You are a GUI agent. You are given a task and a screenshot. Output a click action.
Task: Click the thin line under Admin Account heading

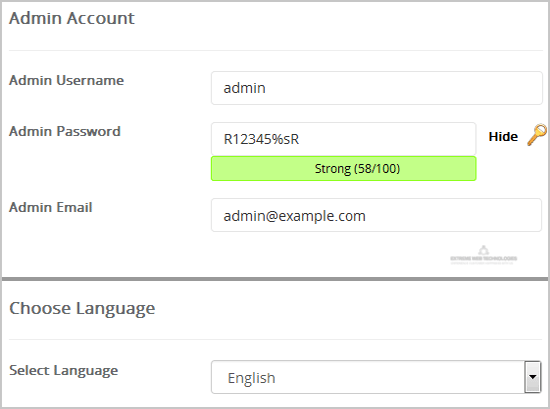276,51
